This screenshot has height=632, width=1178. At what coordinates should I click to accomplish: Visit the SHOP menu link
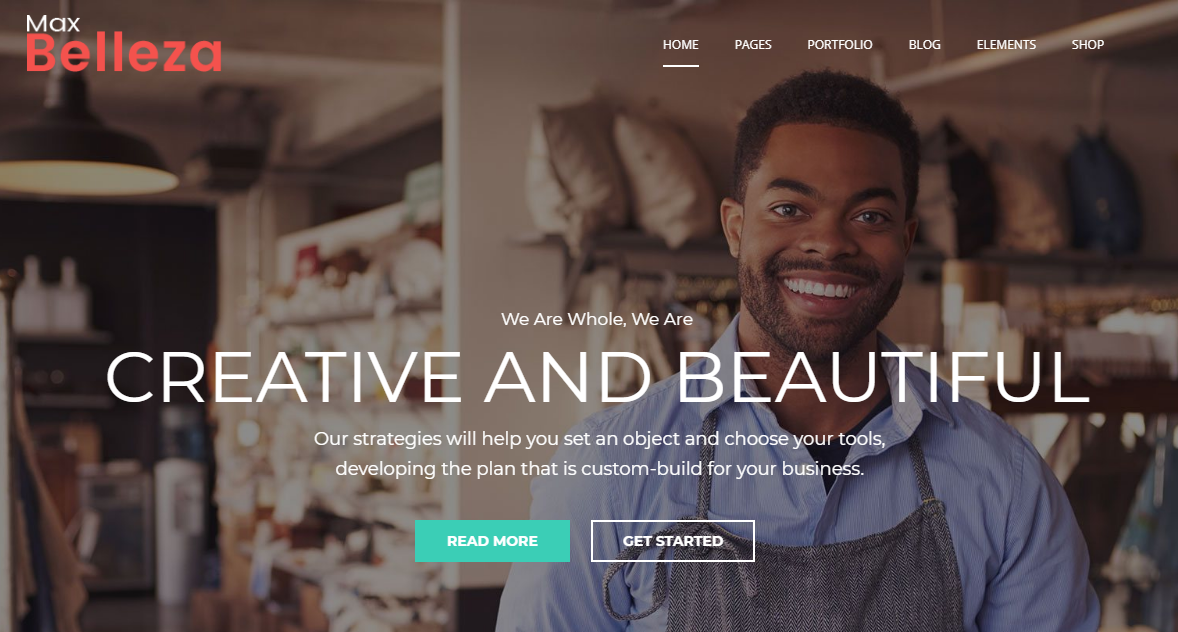click(x=1088, y=44)
